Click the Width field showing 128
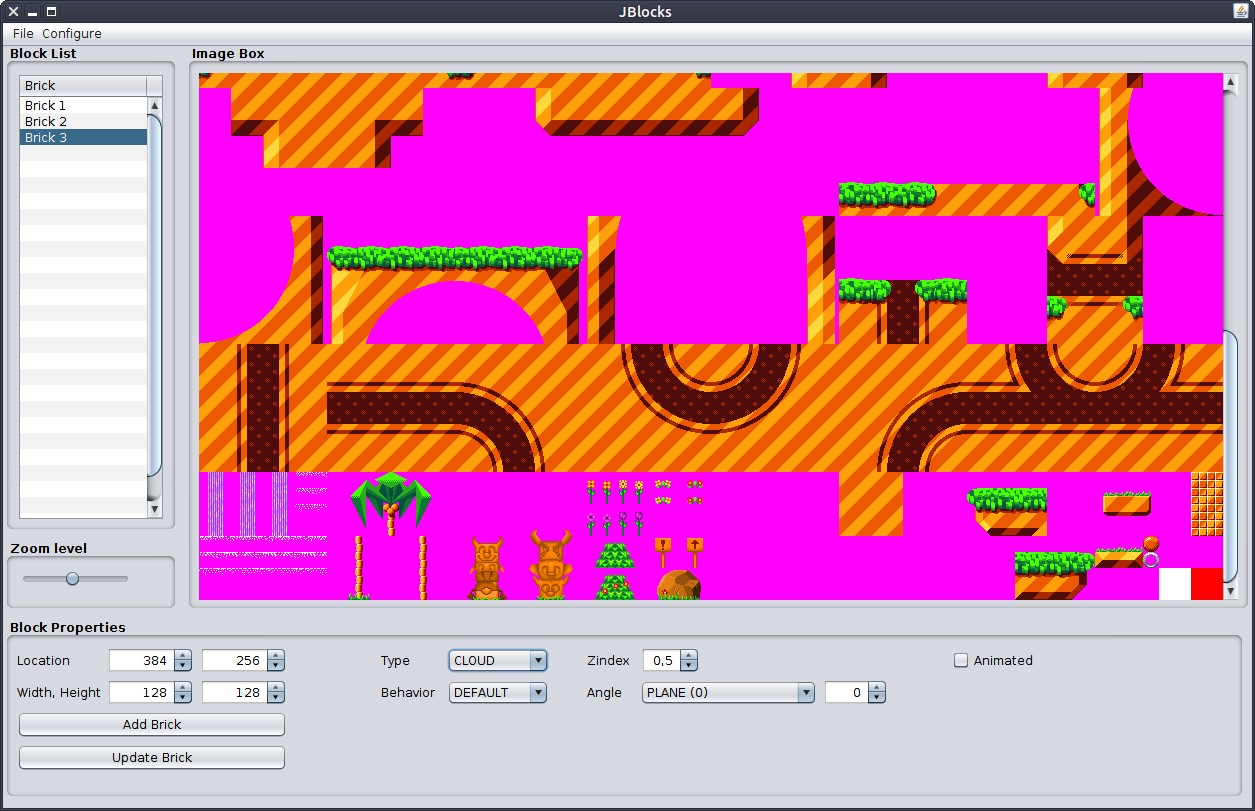 pos(142,692)
